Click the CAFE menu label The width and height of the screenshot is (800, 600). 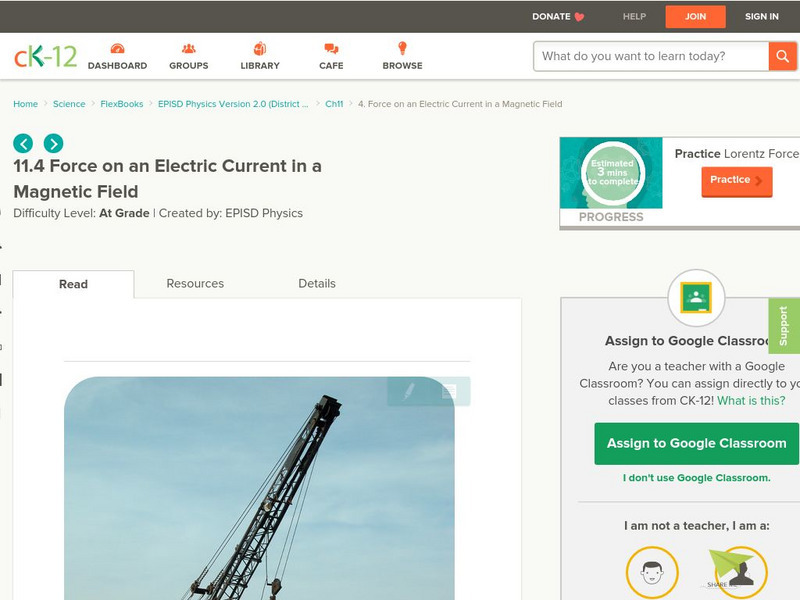click(331, 66)
